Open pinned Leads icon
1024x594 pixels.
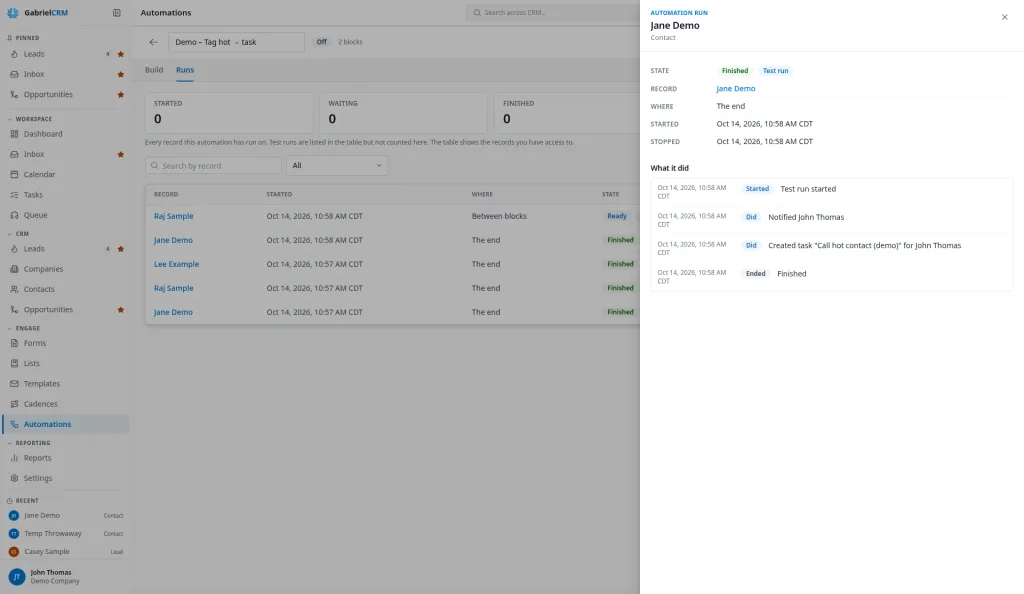pos(14,54)
